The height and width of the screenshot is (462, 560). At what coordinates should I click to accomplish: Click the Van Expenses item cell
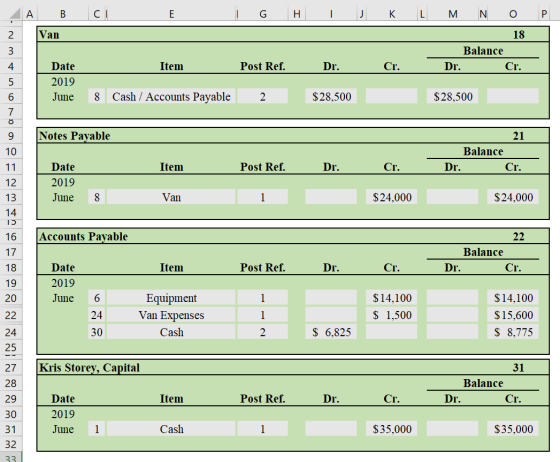point(171,315)
